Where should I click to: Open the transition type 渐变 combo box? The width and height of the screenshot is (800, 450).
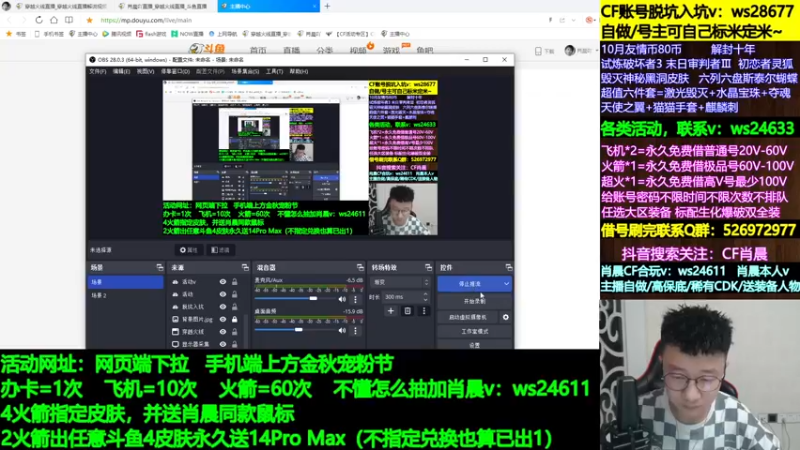coord(401,282)
